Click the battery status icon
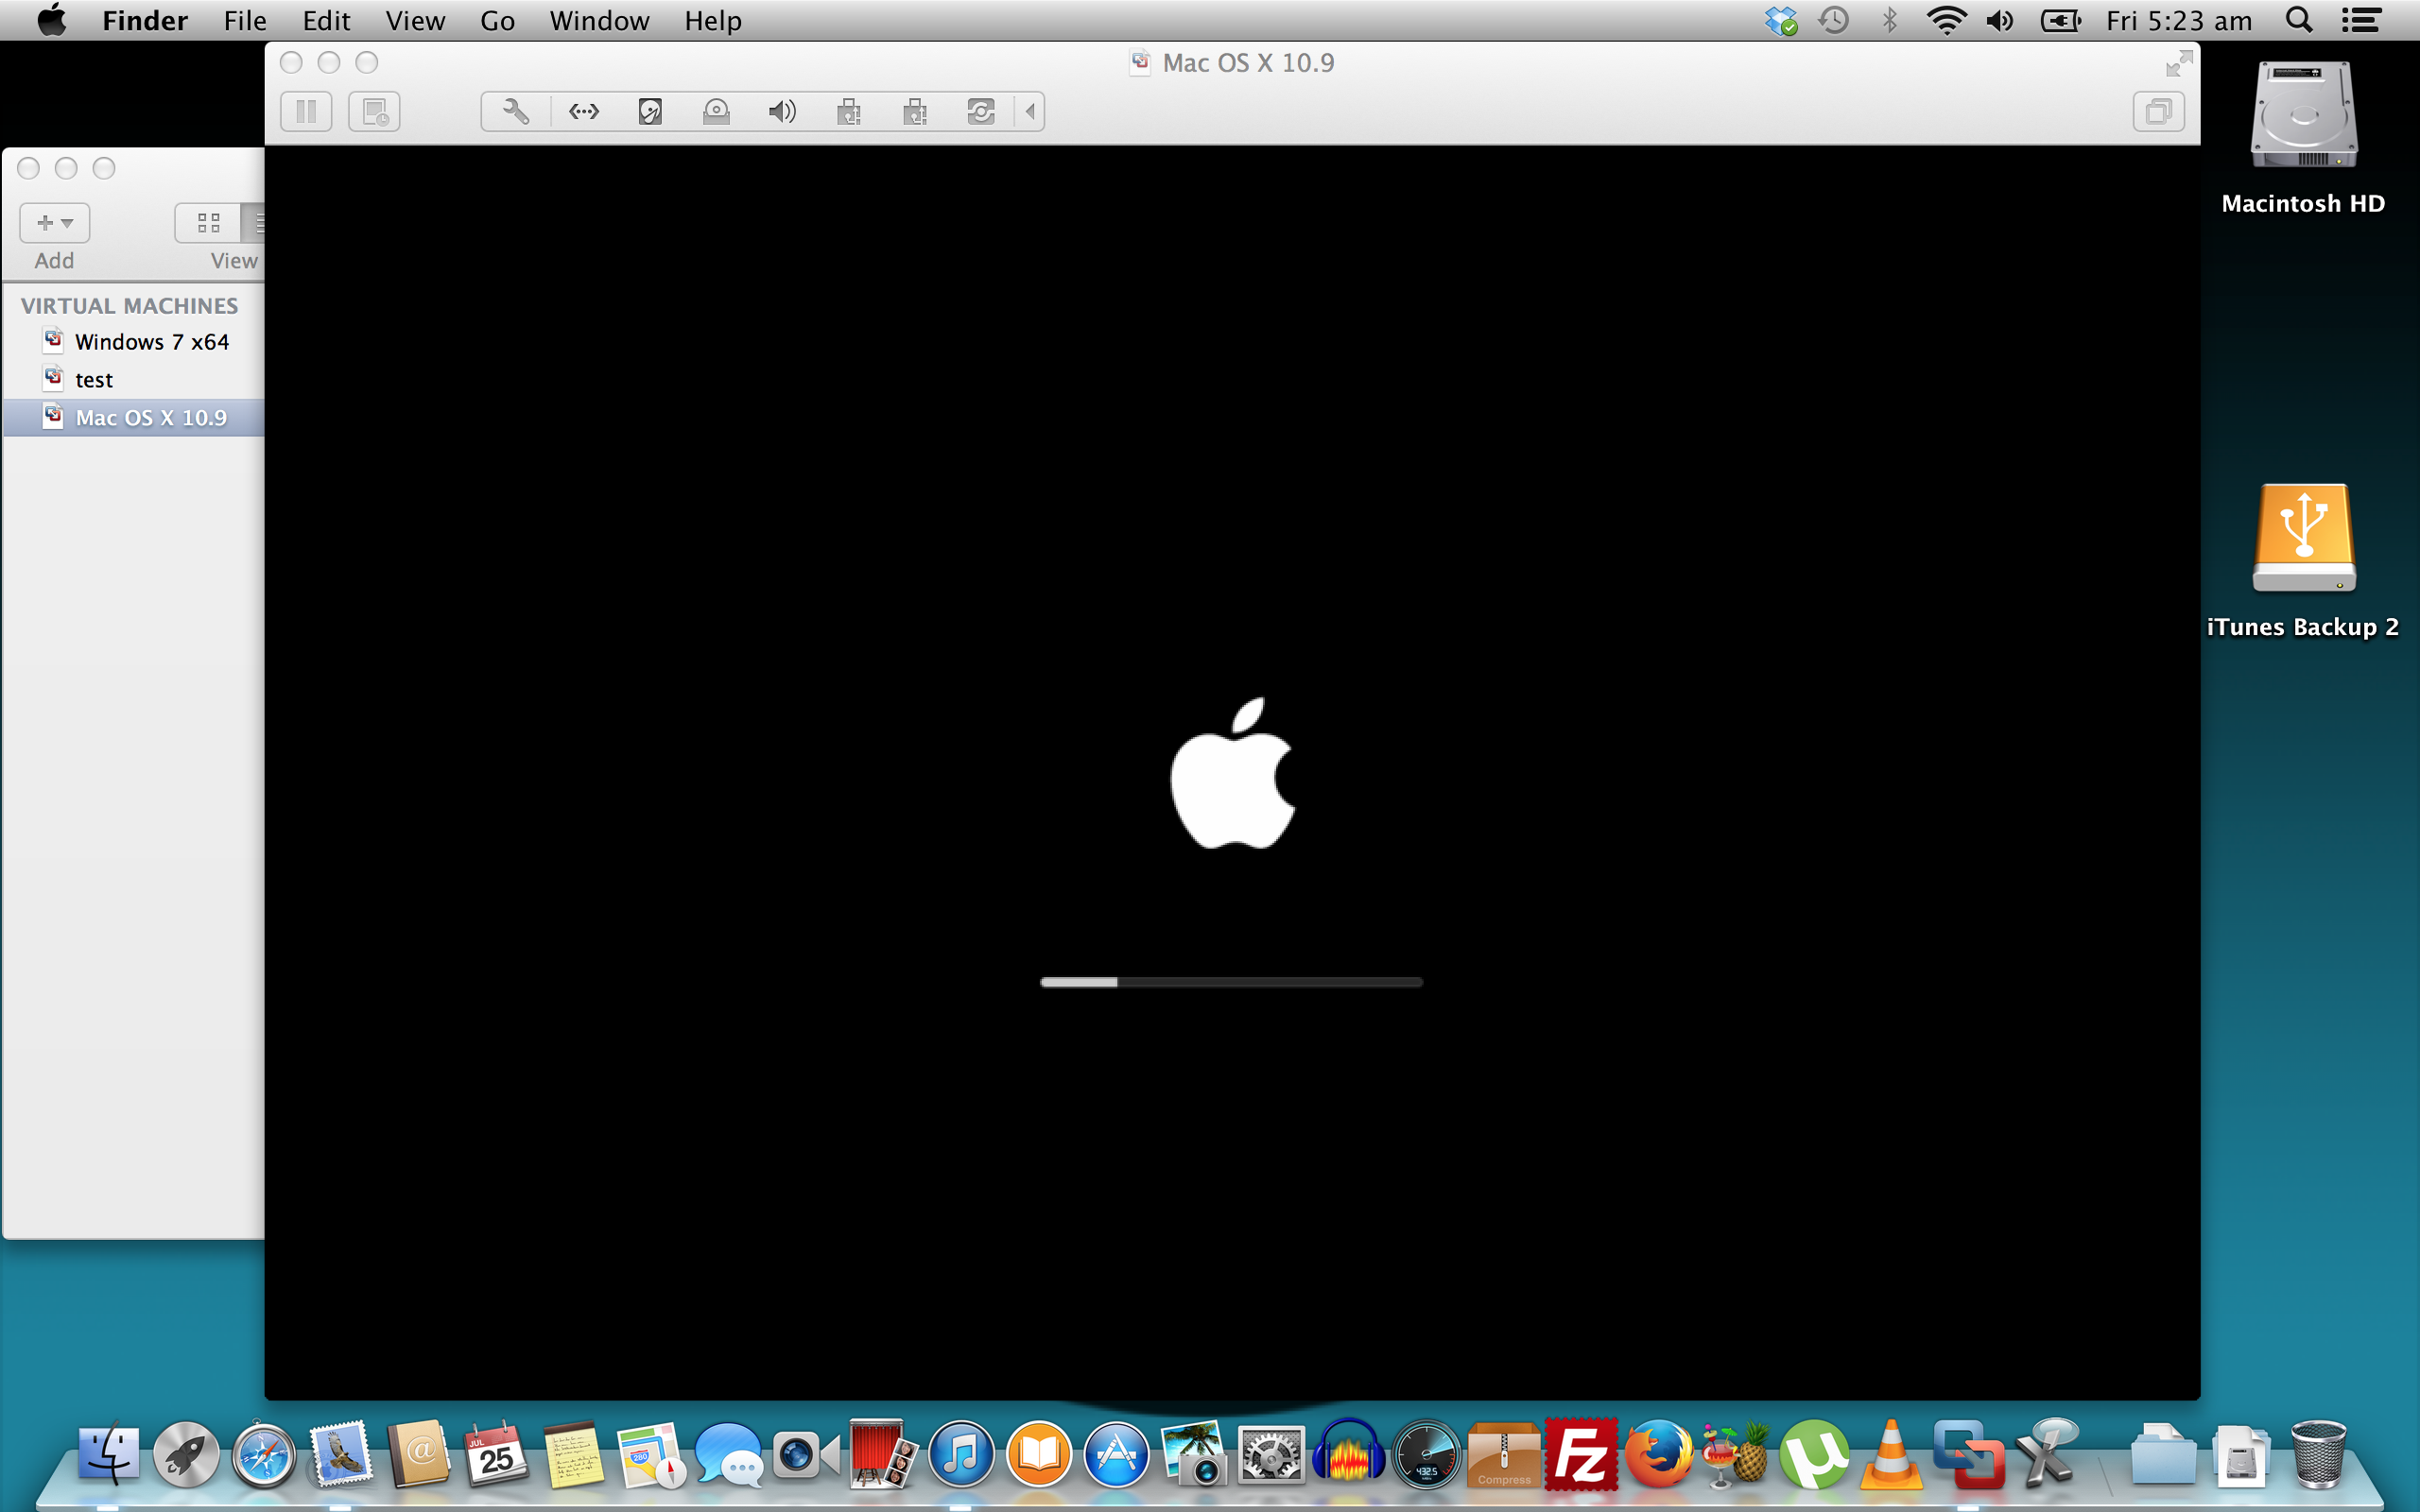 2060,20
